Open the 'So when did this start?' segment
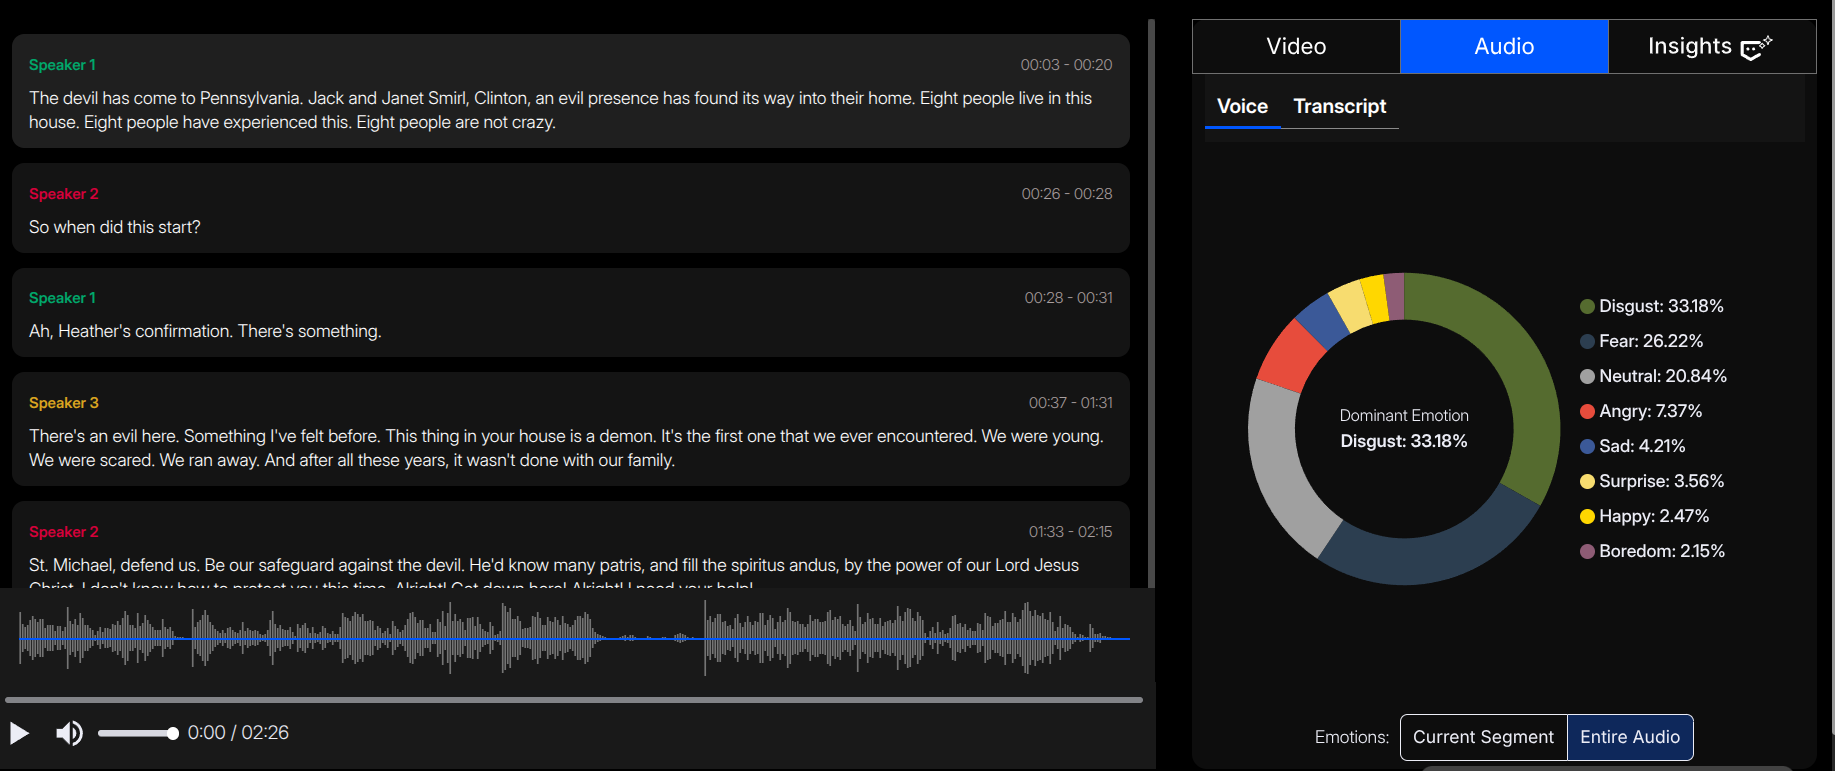The image size is (1835, 771). pos(570,208)
